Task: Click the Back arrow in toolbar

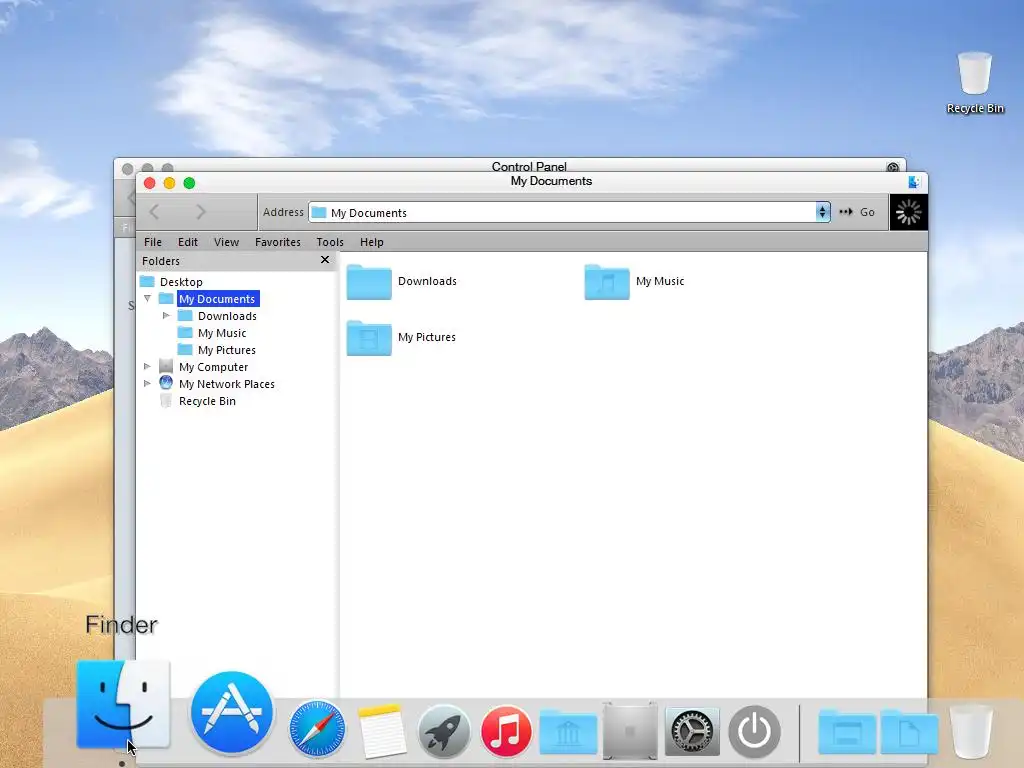Action: (x=154, y=212)
